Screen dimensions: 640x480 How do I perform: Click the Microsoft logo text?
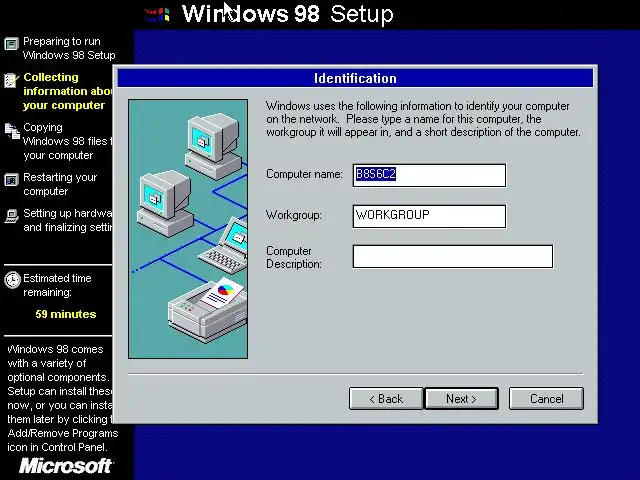tap(66, 466)
